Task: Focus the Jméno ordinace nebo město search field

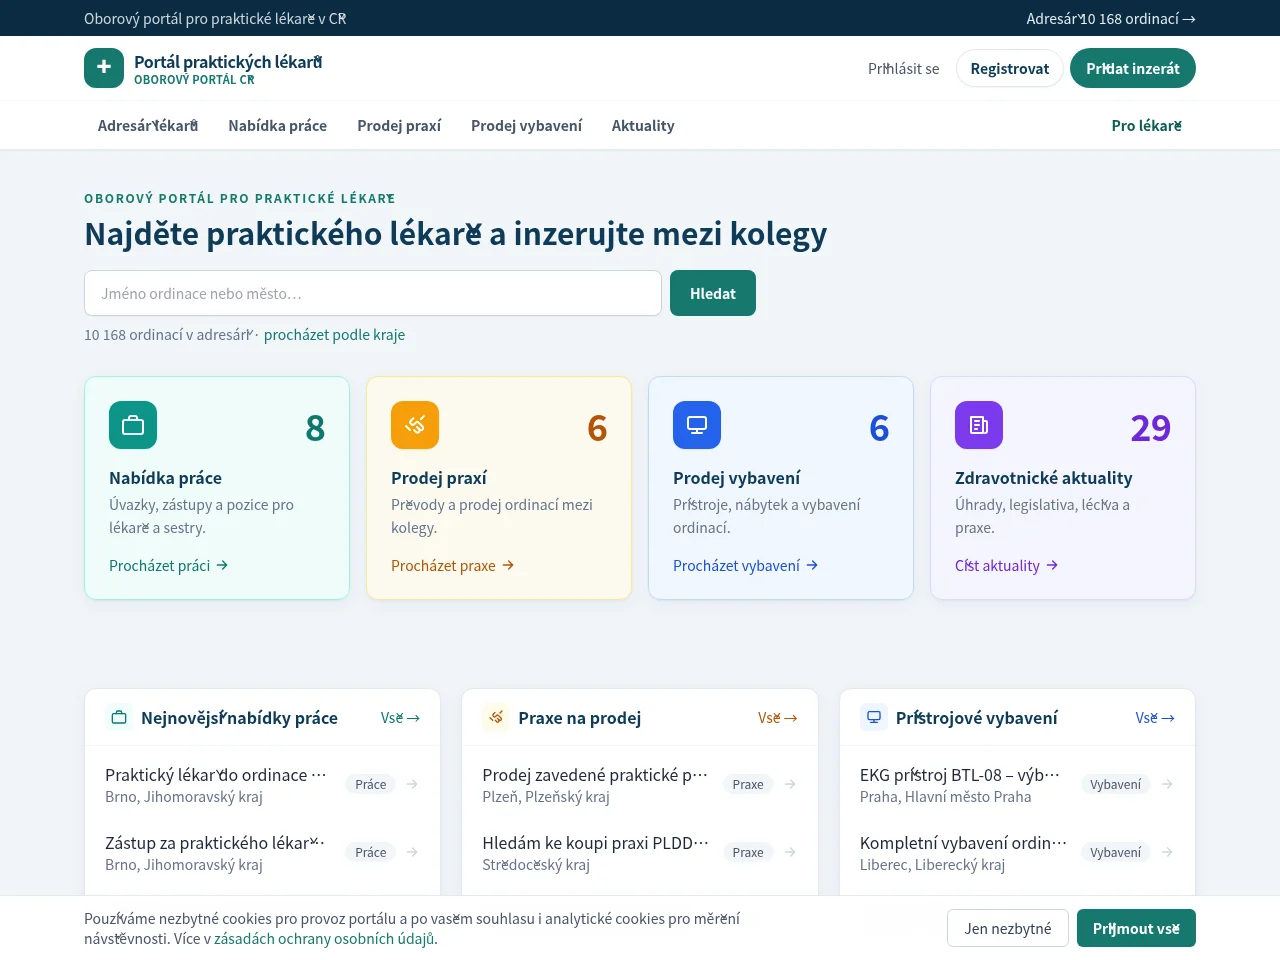Action: point(373,293)
